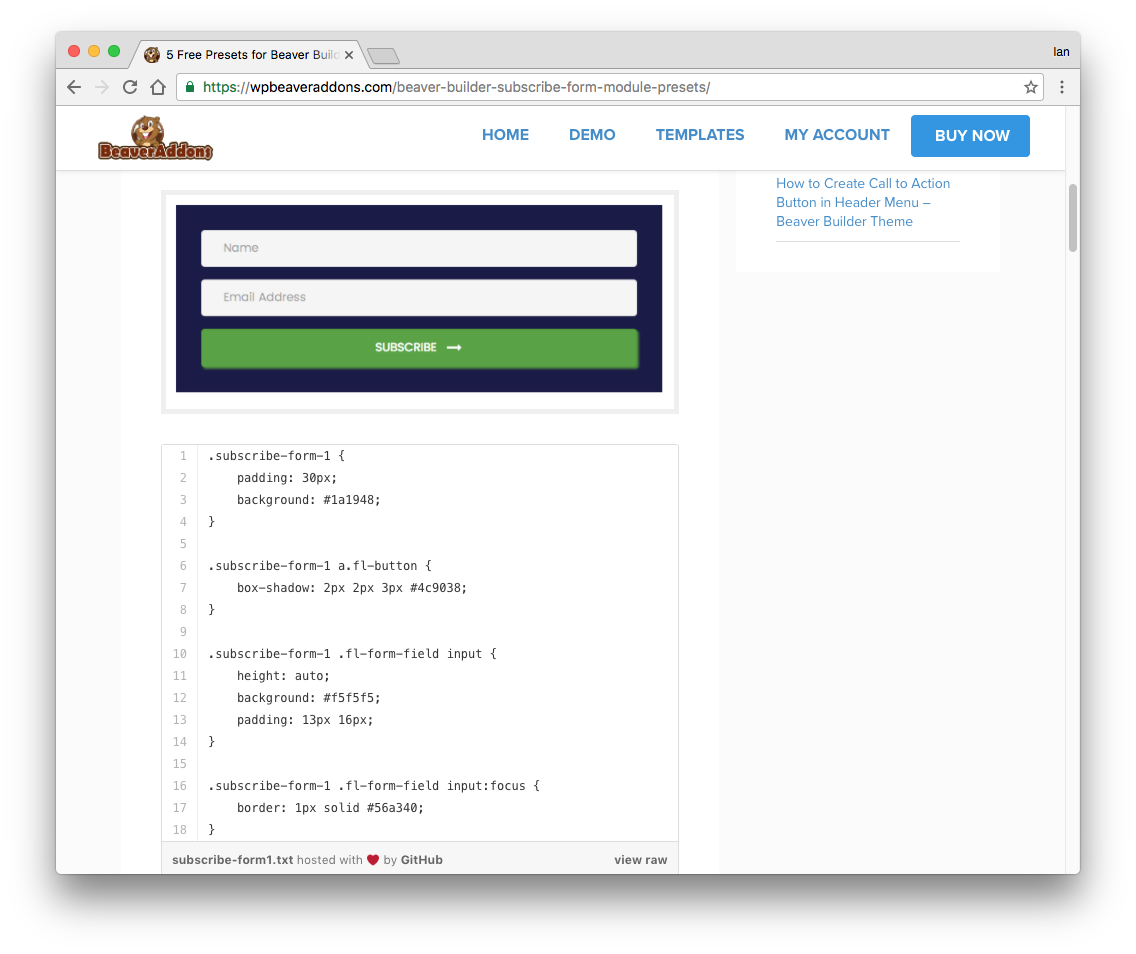Click code text 'background: #1a1948;'
Screen dimensions: 1136x954
pos(309,500)
